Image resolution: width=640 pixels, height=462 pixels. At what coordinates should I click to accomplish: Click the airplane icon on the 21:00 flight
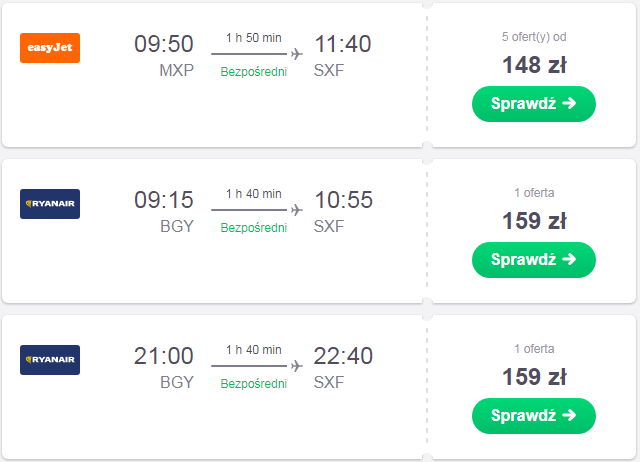click(x=296, y=365)
